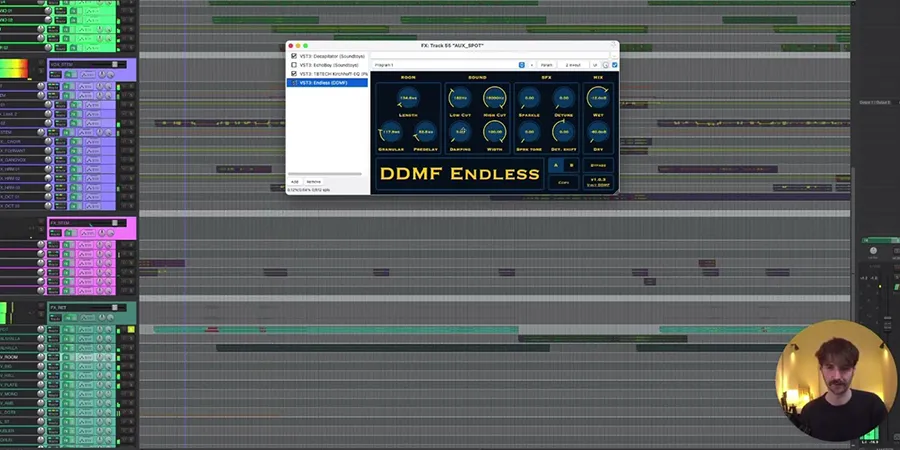Select VST3: TBTECH Kirchhoff-EQ in list
This screenshot has height=450, width=900.
pyautogui.click(x=333, y=74)
